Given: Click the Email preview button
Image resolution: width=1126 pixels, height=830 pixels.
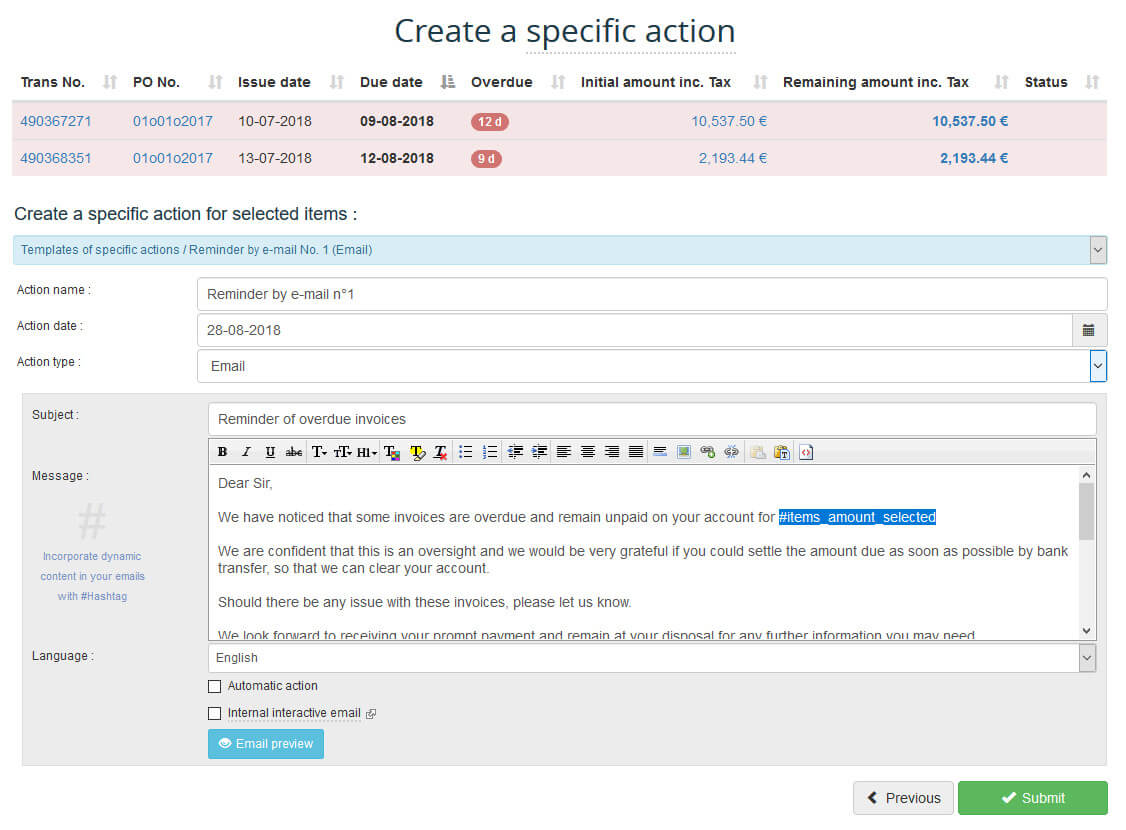Looking at the screenshot, I should tap(266, 744).
